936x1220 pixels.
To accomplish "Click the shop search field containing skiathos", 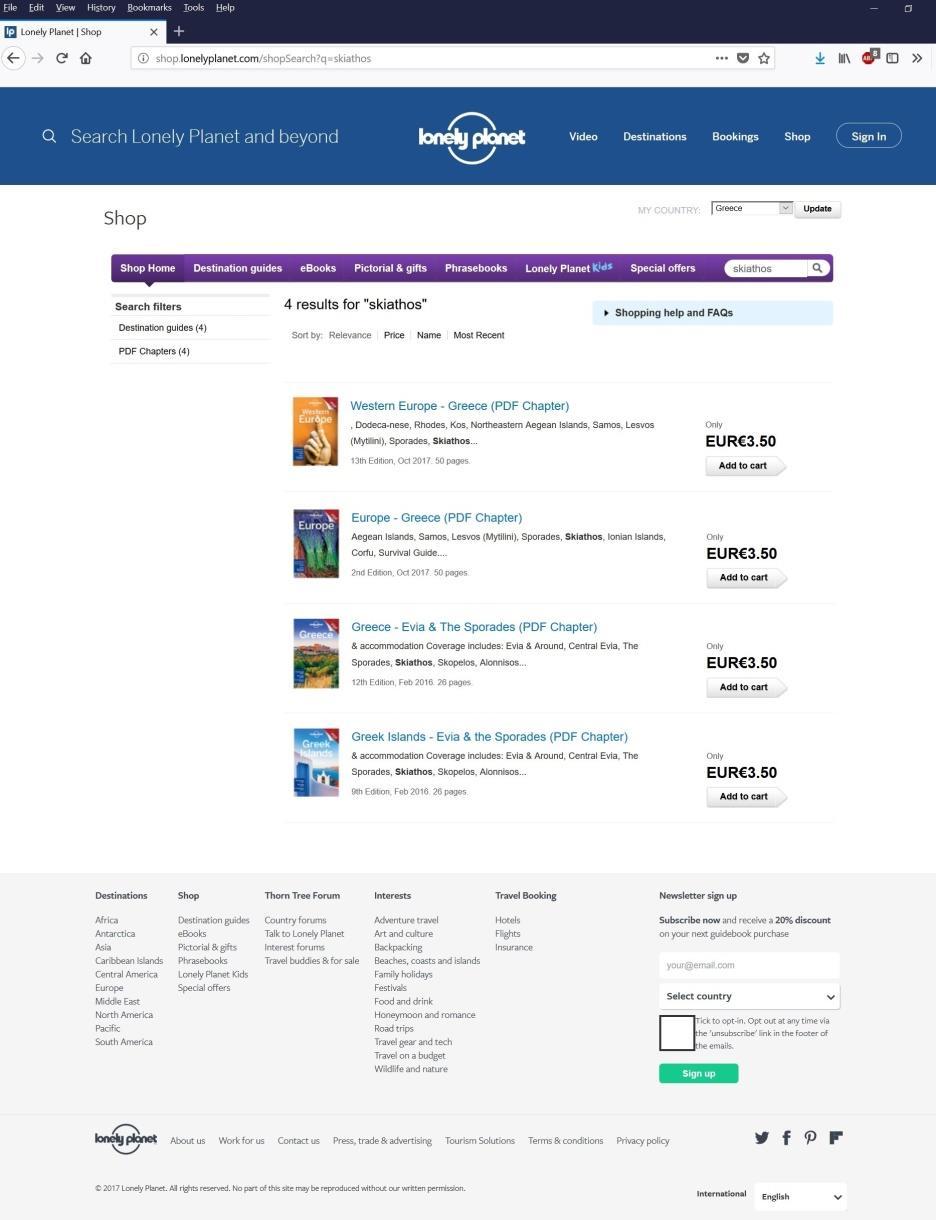I will (765, 268).
